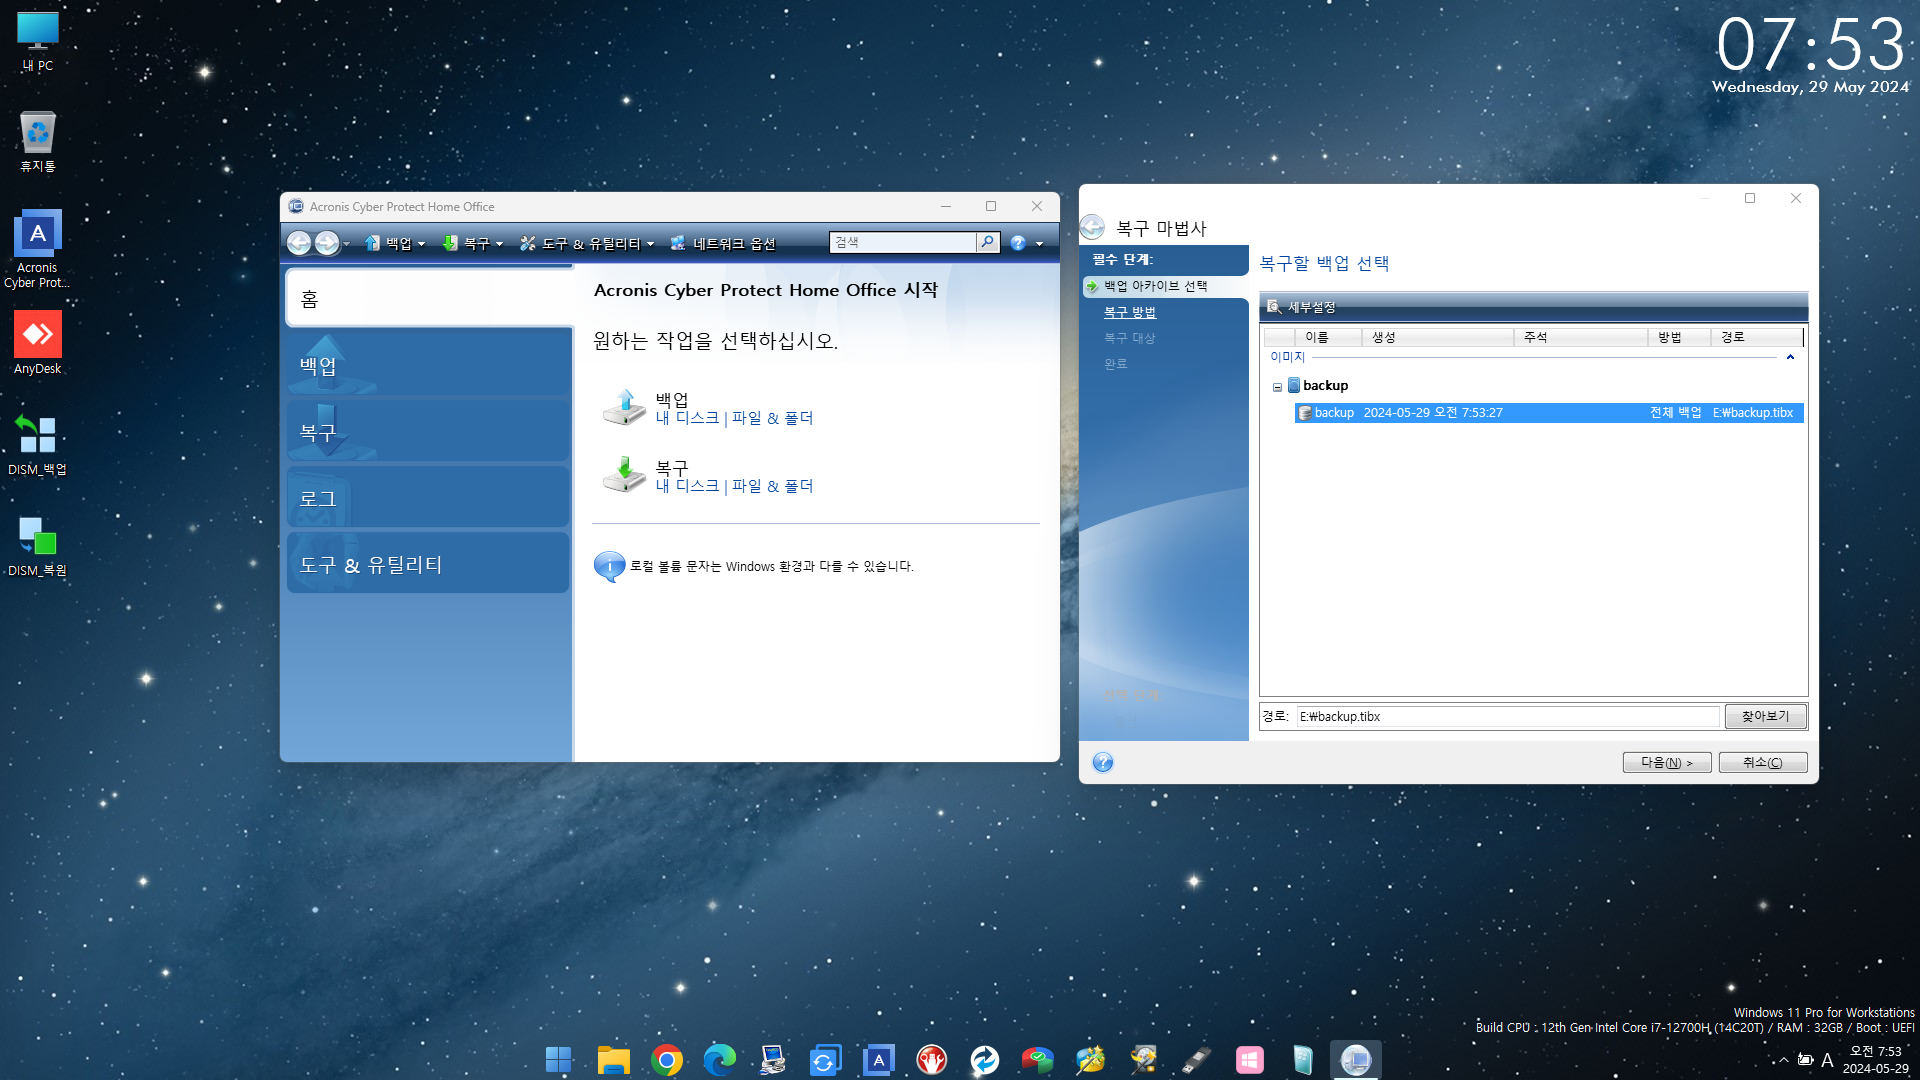Image resolution: width=1920 pixels, height=1080 pixels.
Task: Open the DISM_복원 desktop shortcut
Action: 38,546
